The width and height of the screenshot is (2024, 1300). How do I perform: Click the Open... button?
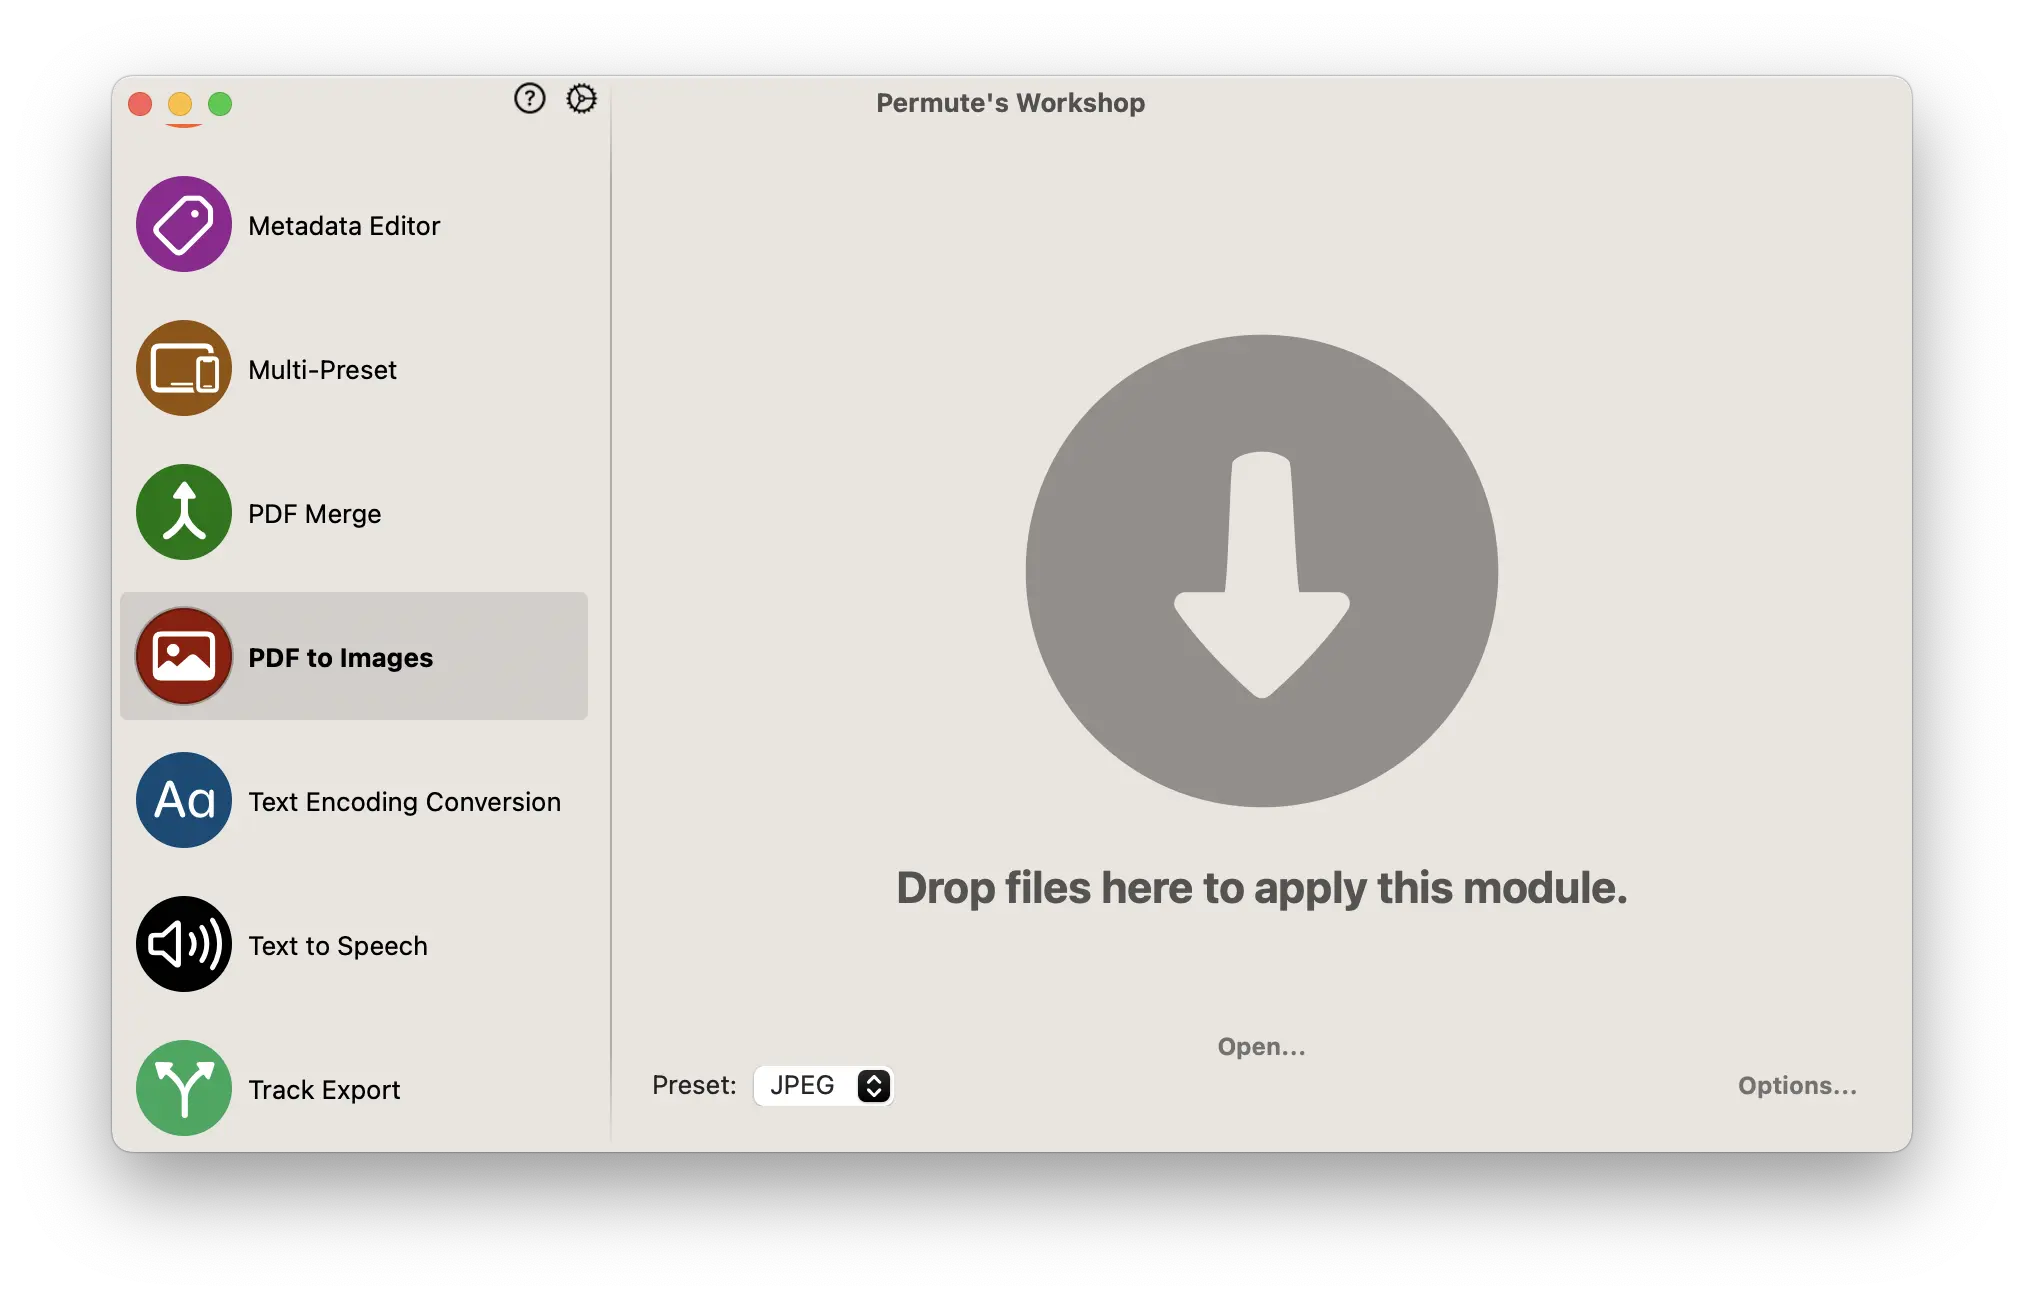point(1261,1047)
